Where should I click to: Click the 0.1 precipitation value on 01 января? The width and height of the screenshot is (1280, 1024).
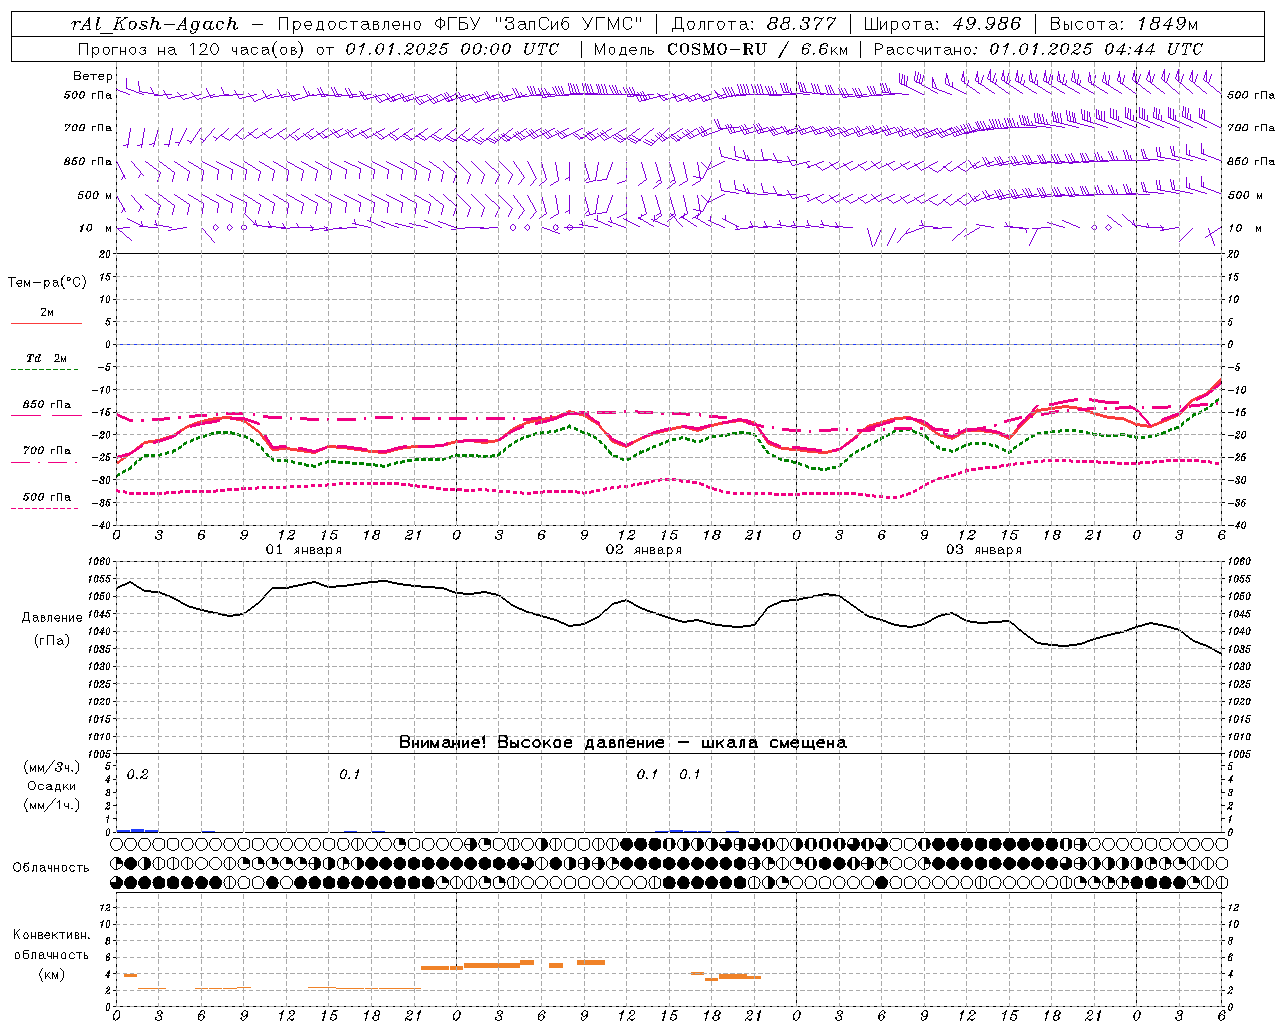tap(349, 775)
